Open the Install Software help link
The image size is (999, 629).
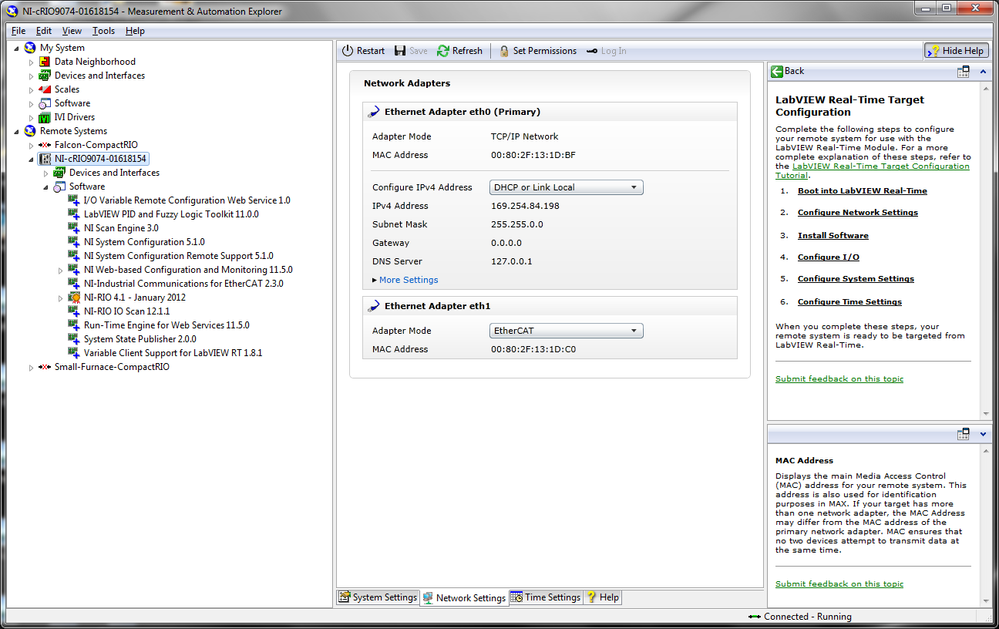point(833,235)
